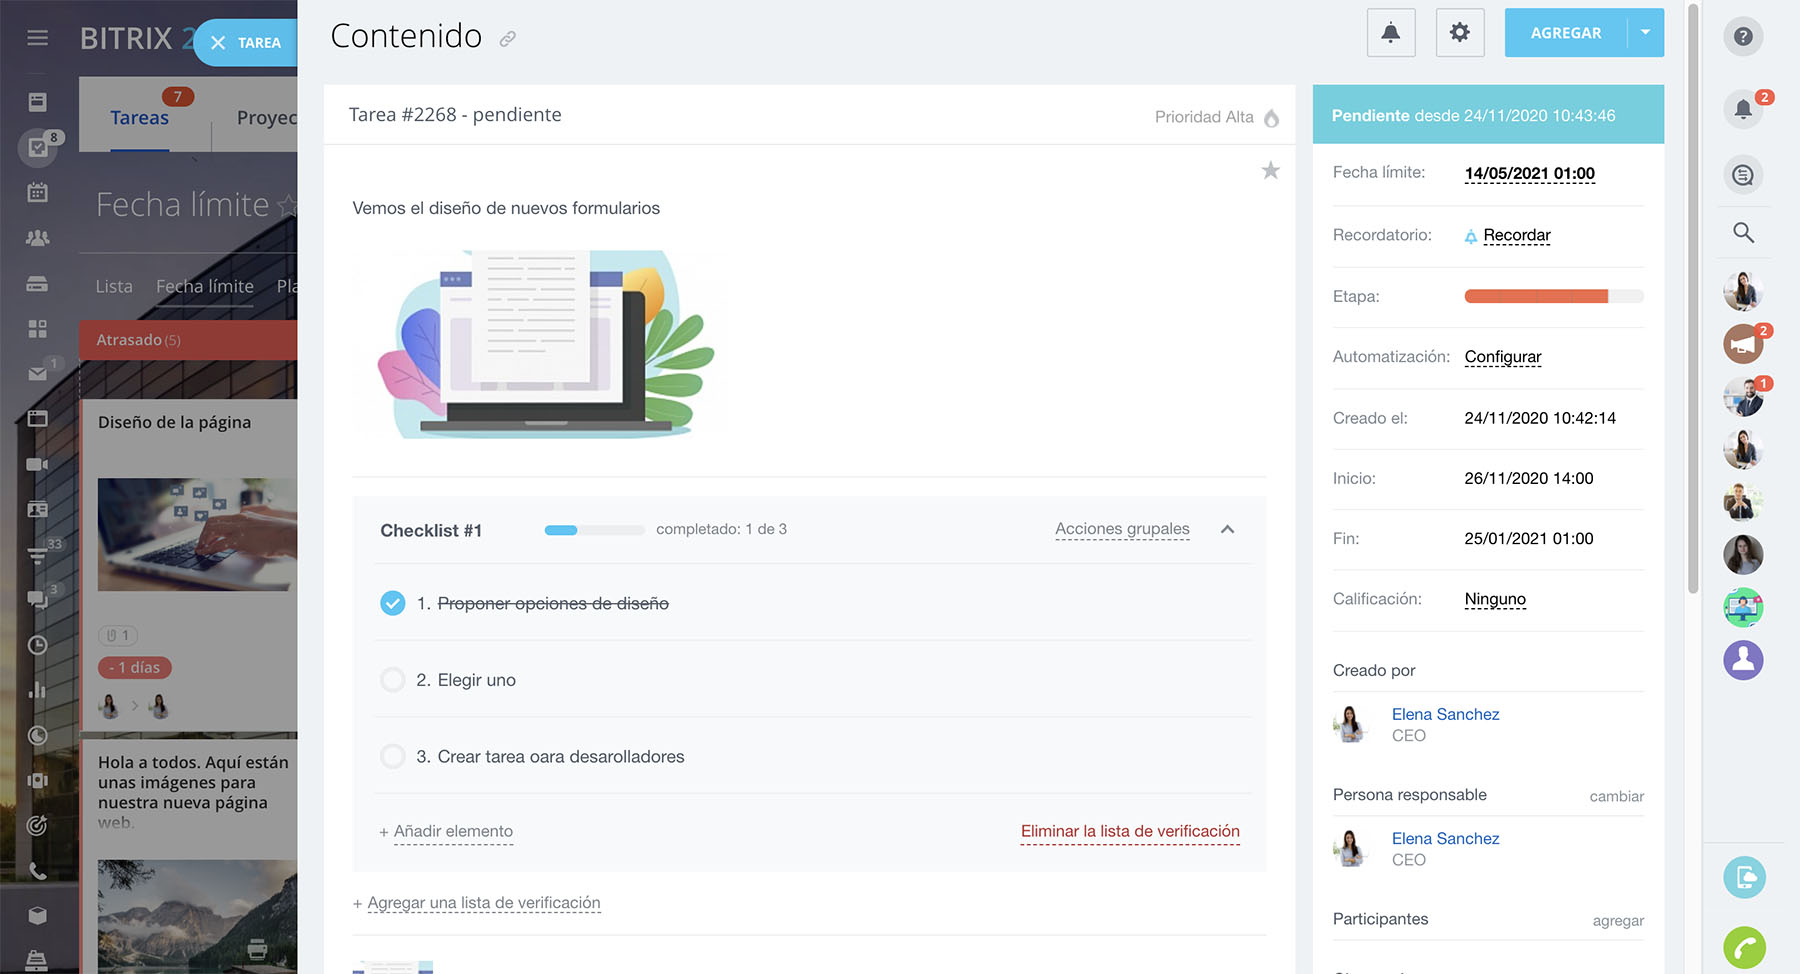Image resolution: width=1800 pixels, height=974 pixels.
Task: Click the green phone call button
Action: tap(1744, 947)
